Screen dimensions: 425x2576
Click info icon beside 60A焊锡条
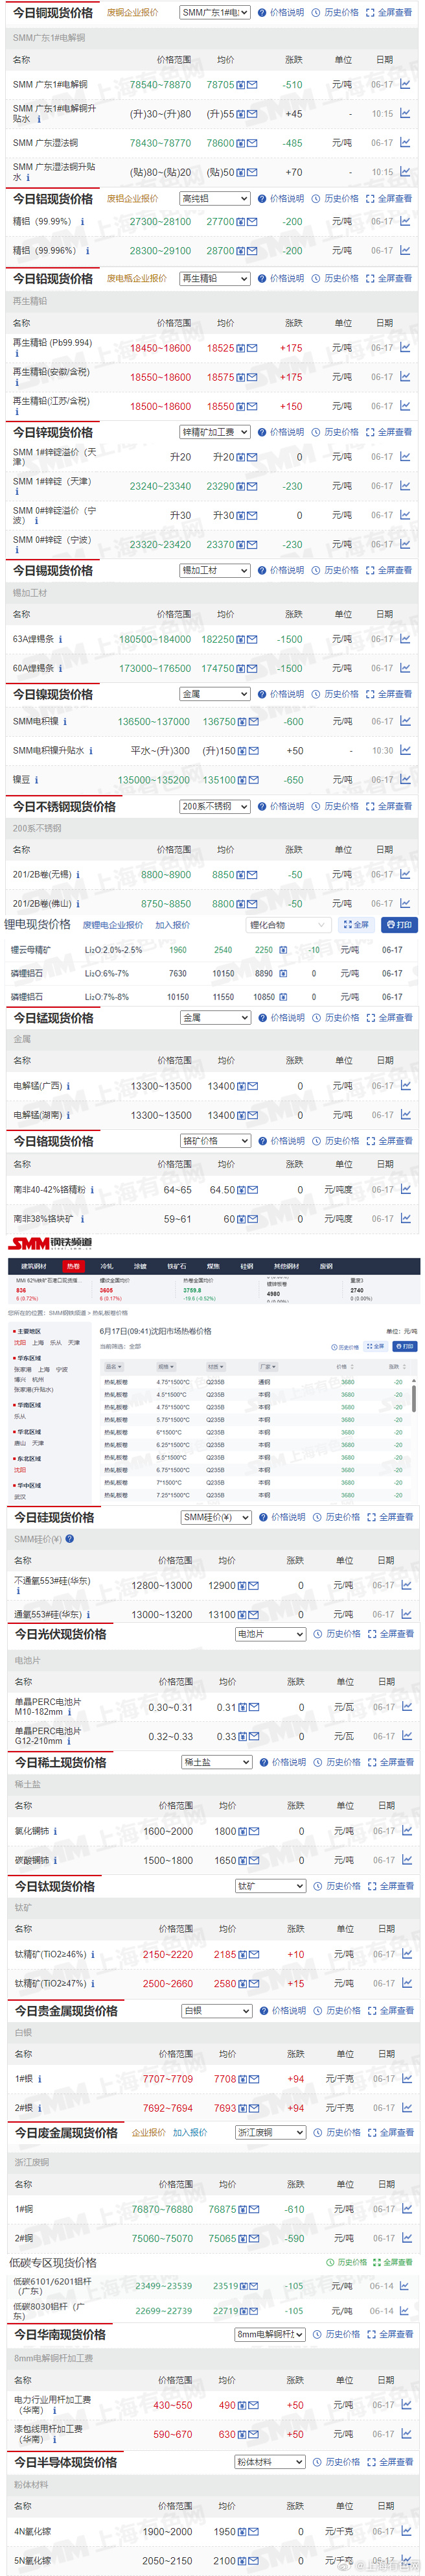coord(60,668)
